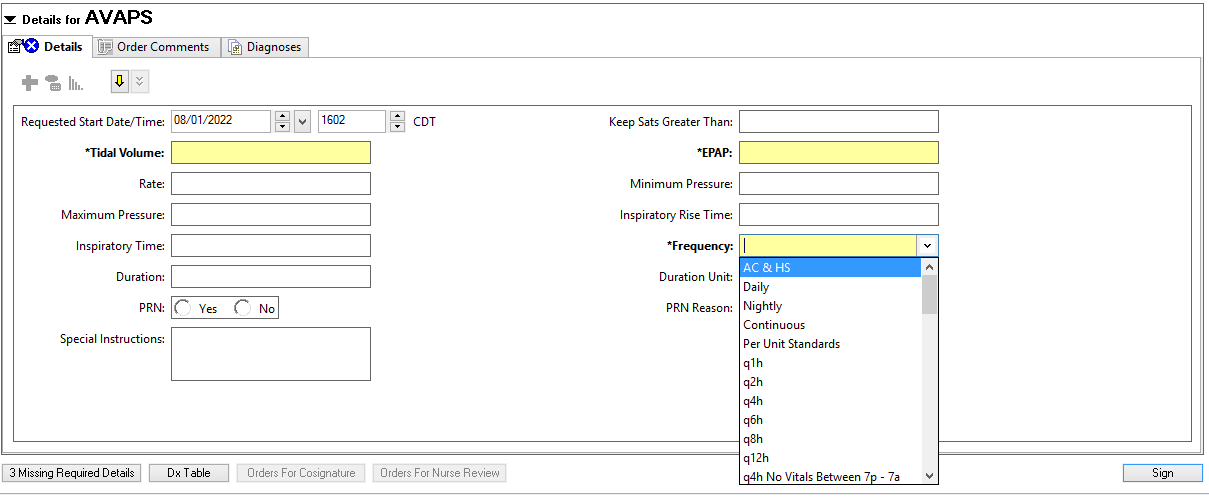Choose q4h No Vitals Between 7p - 7a

pyautogui.click(x=830, y=476)
